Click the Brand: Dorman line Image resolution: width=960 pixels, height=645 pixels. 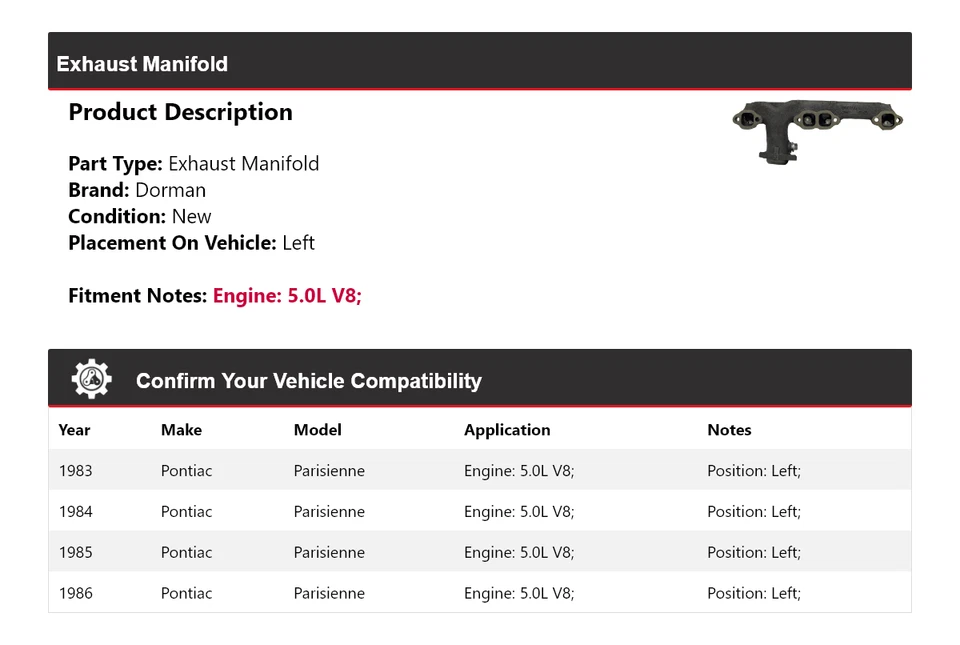tap(137, 190)
